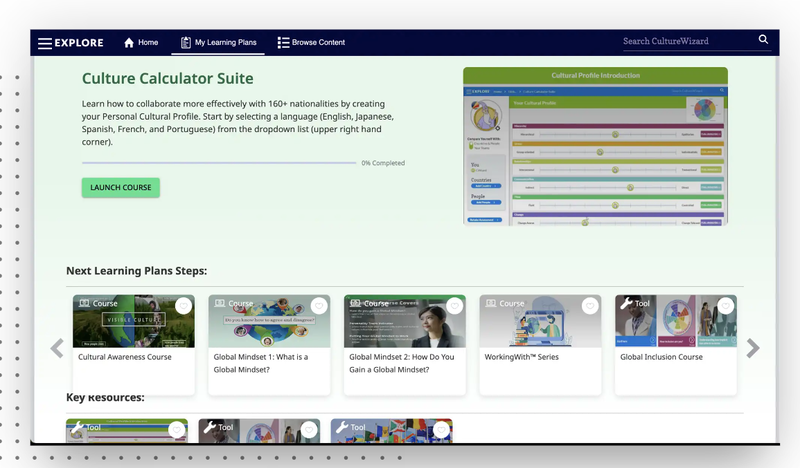Click the 0% Completed progress bar
Viewport: 800px width, 468px height.
tap(218, 163)
